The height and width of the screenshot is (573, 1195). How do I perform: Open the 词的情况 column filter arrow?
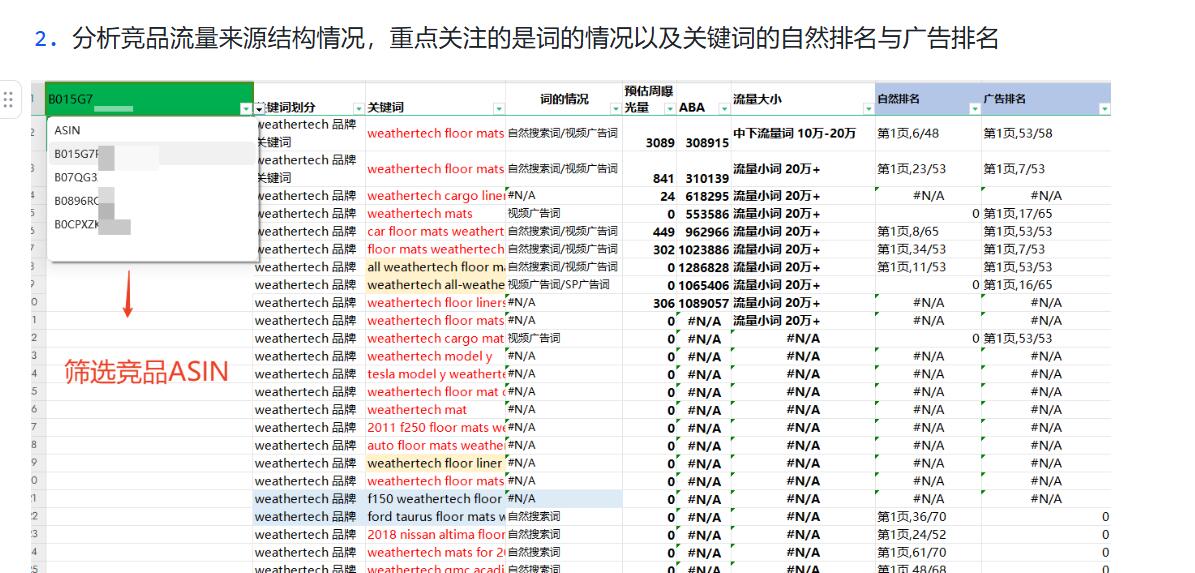(615, 110)
